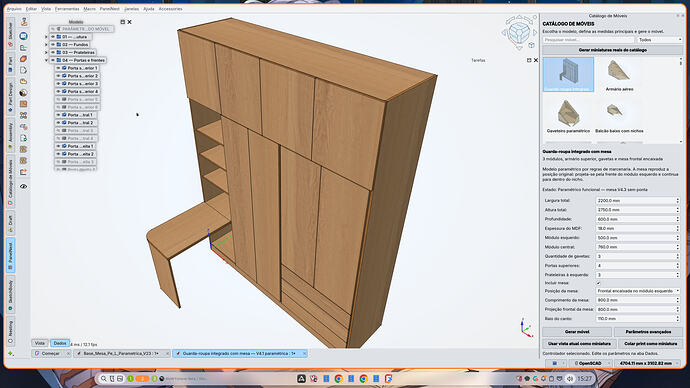Select the Gaveteiro paramétrico thumbnail

coord(568,116)
